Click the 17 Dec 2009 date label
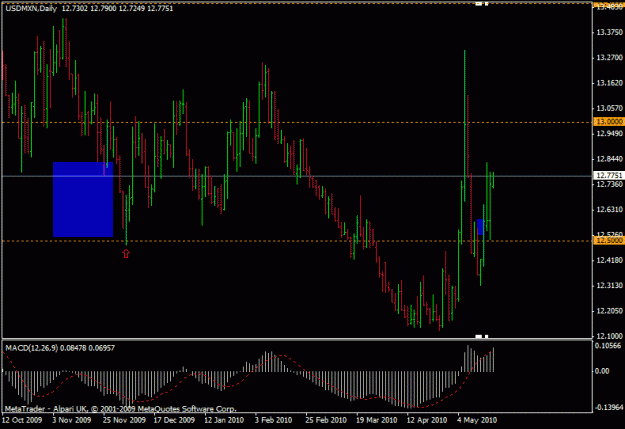The width and height of the screenshot is (625, 429). (174, 420)
